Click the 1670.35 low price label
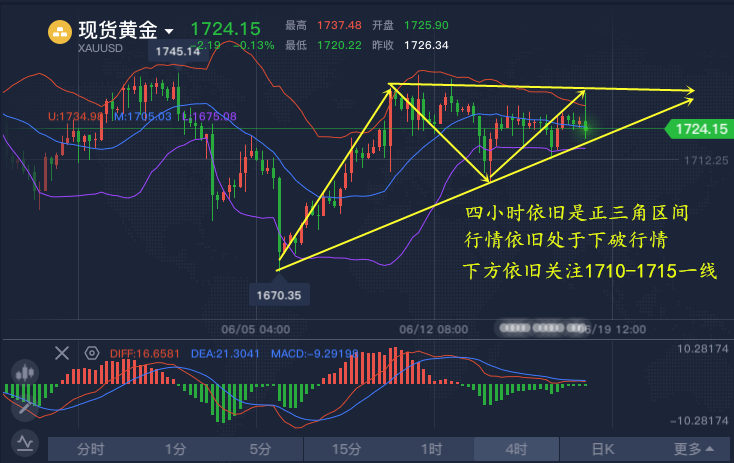The image size is (734, 463). pyautogui.click(x=276, y=294)
